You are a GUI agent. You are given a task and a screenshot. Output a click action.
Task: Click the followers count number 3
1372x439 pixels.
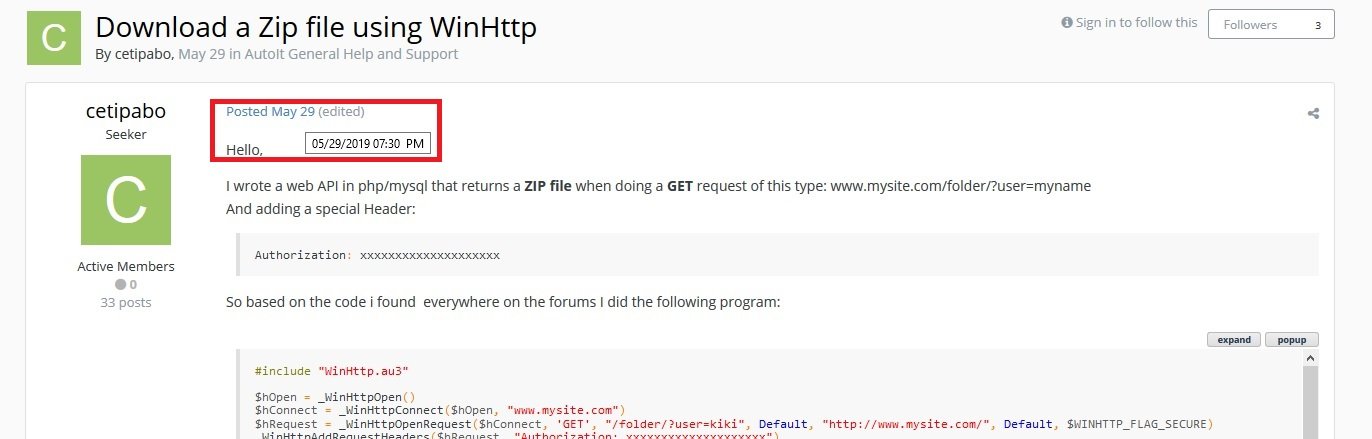coord(1317,24)
